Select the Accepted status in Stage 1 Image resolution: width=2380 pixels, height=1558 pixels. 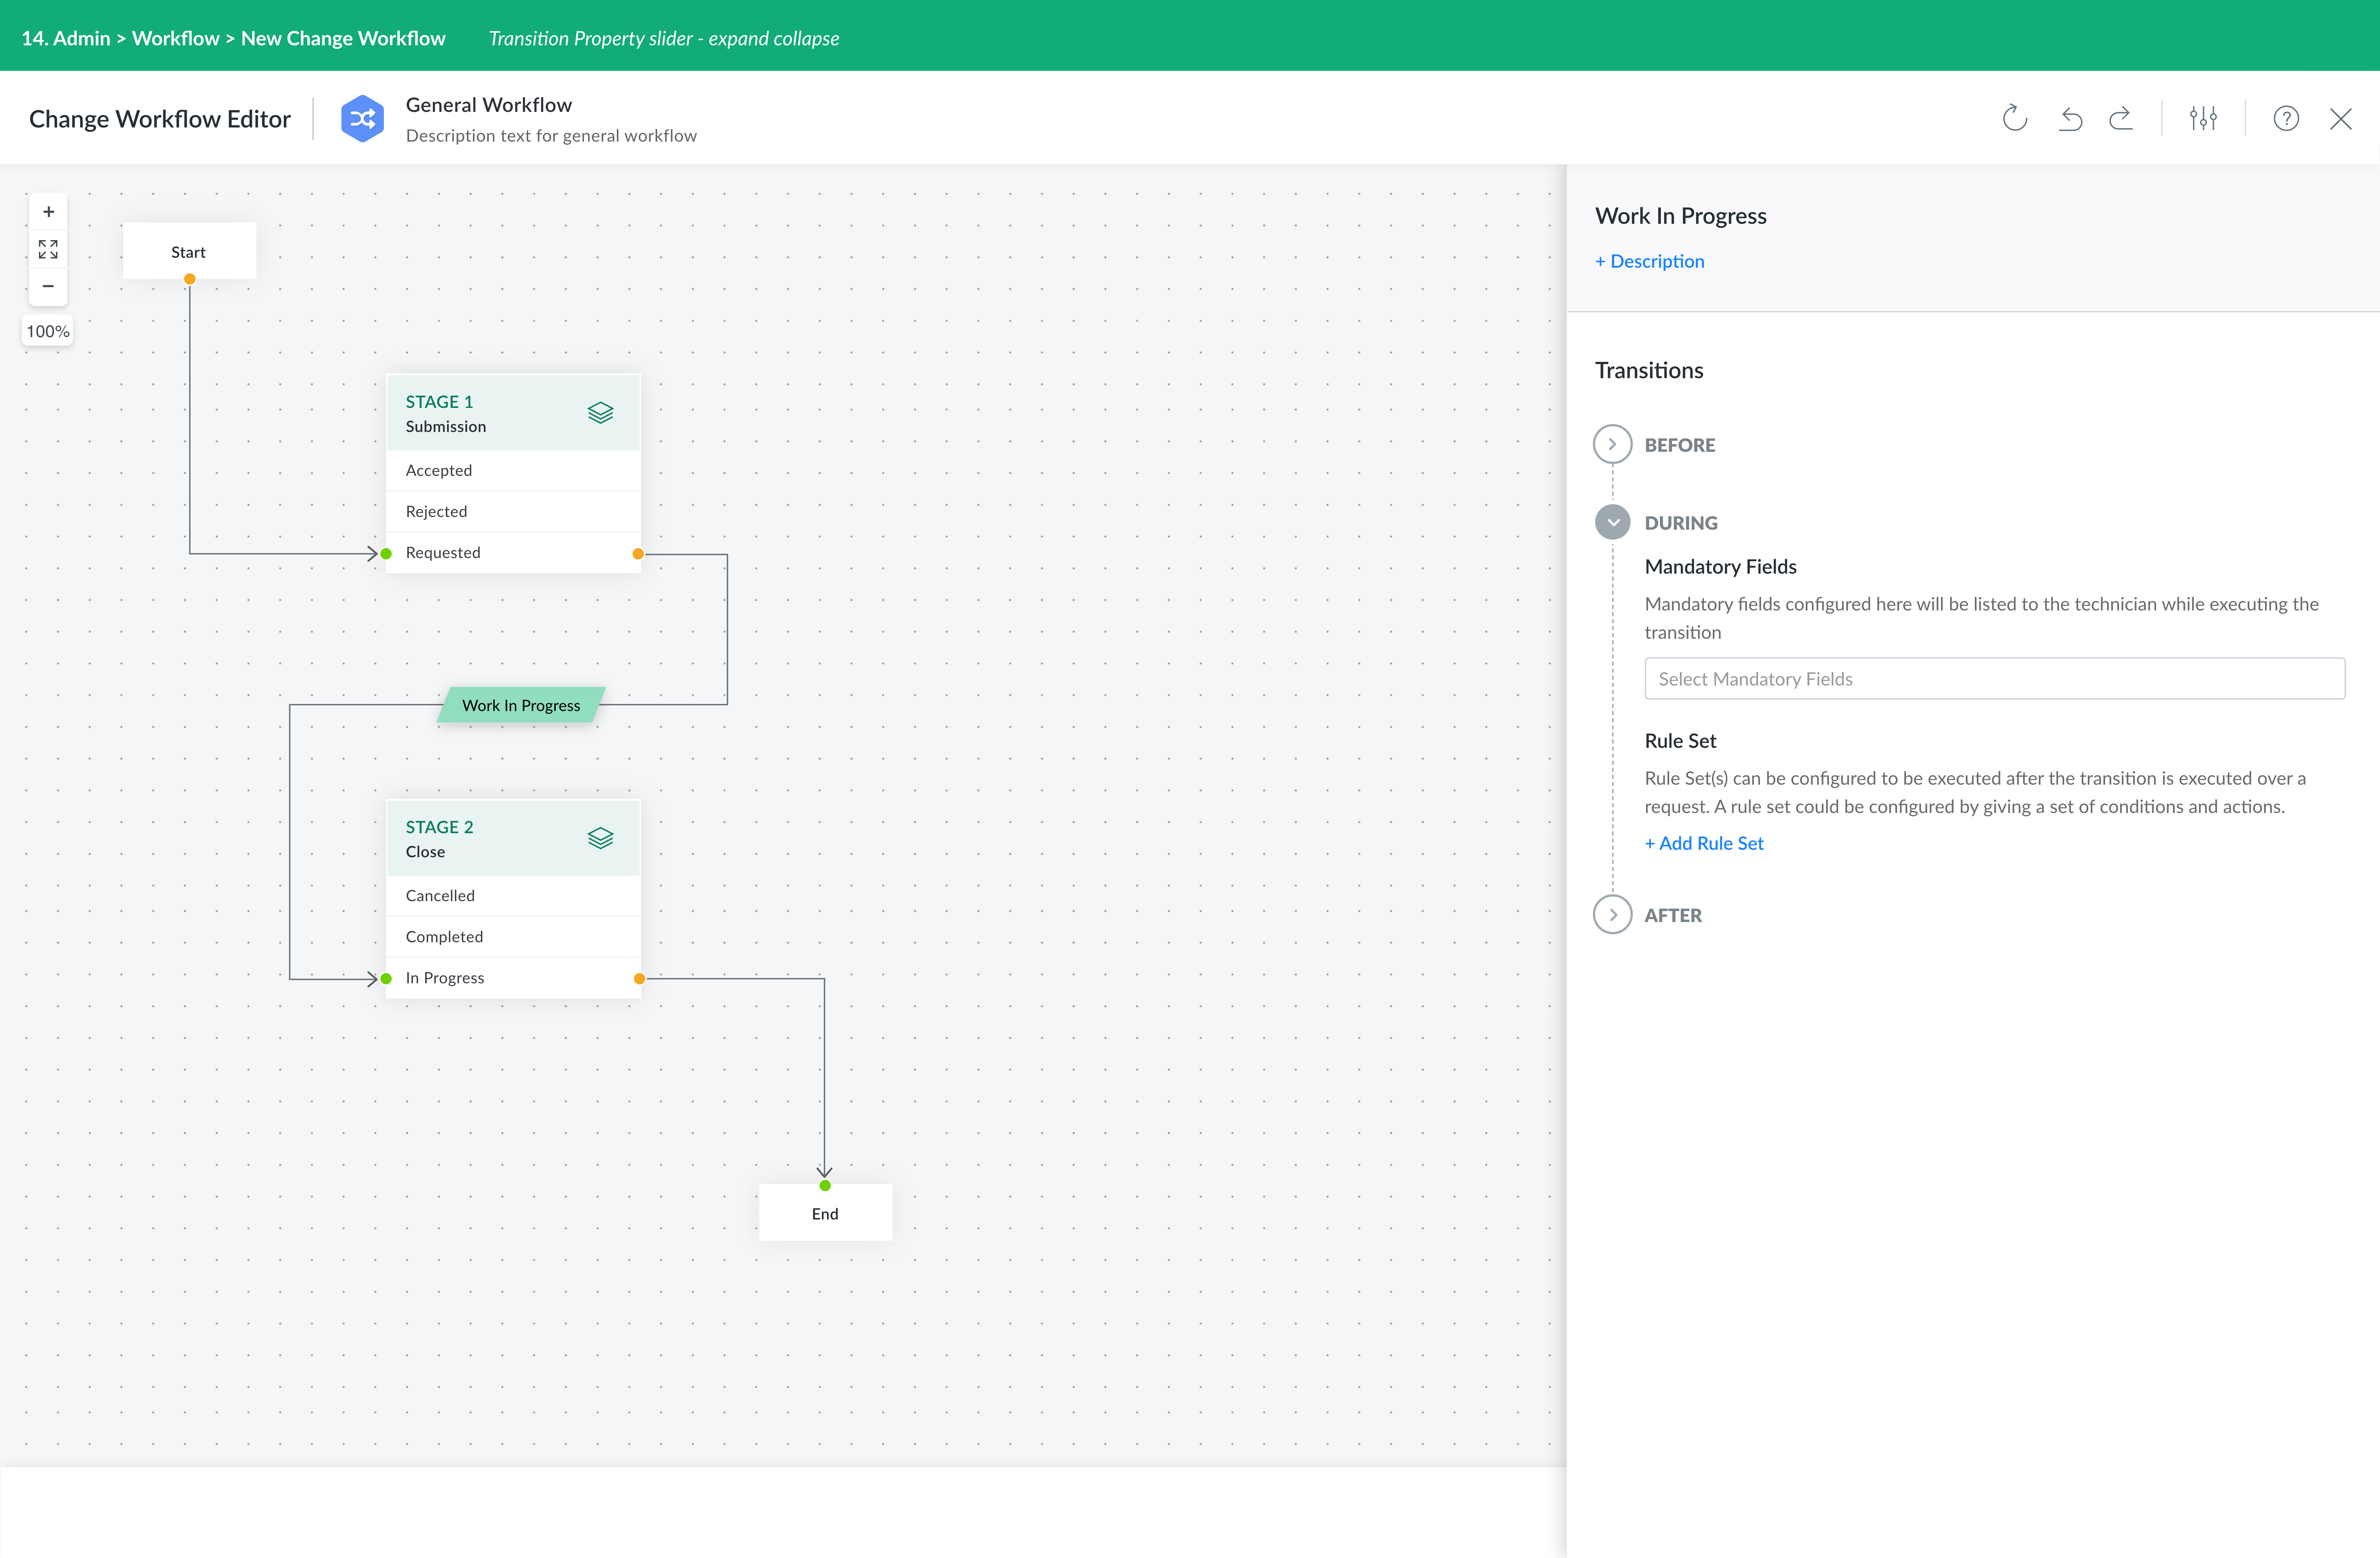[513, 470]
